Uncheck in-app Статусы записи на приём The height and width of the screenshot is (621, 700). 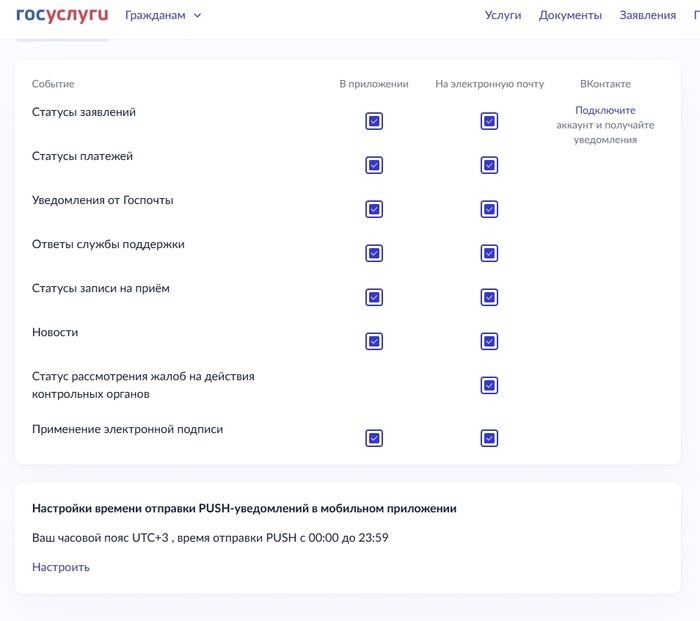click(374, 297)
